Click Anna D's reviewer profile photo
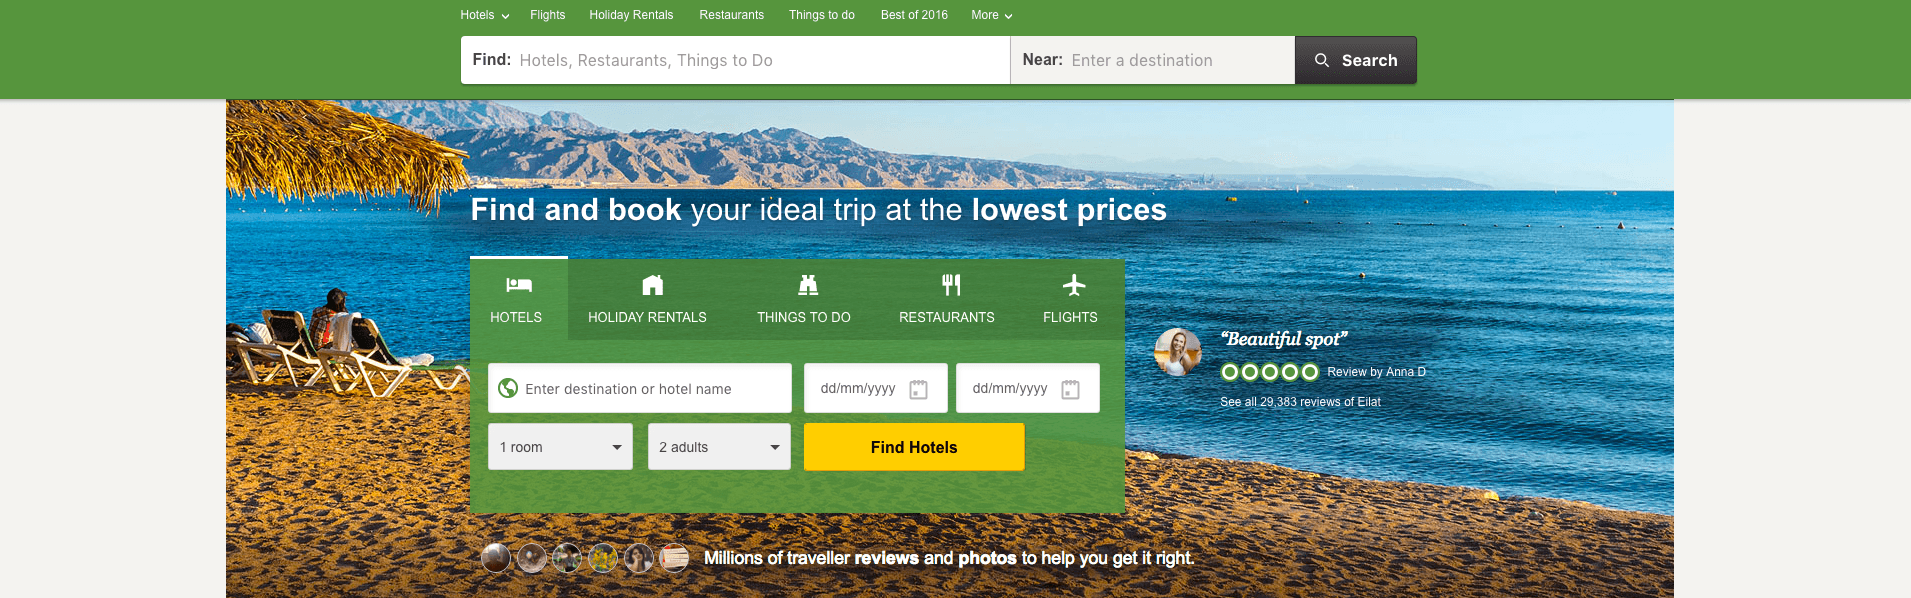The height and width of the screenshot is (598, 1911). tap(1178, 351)
